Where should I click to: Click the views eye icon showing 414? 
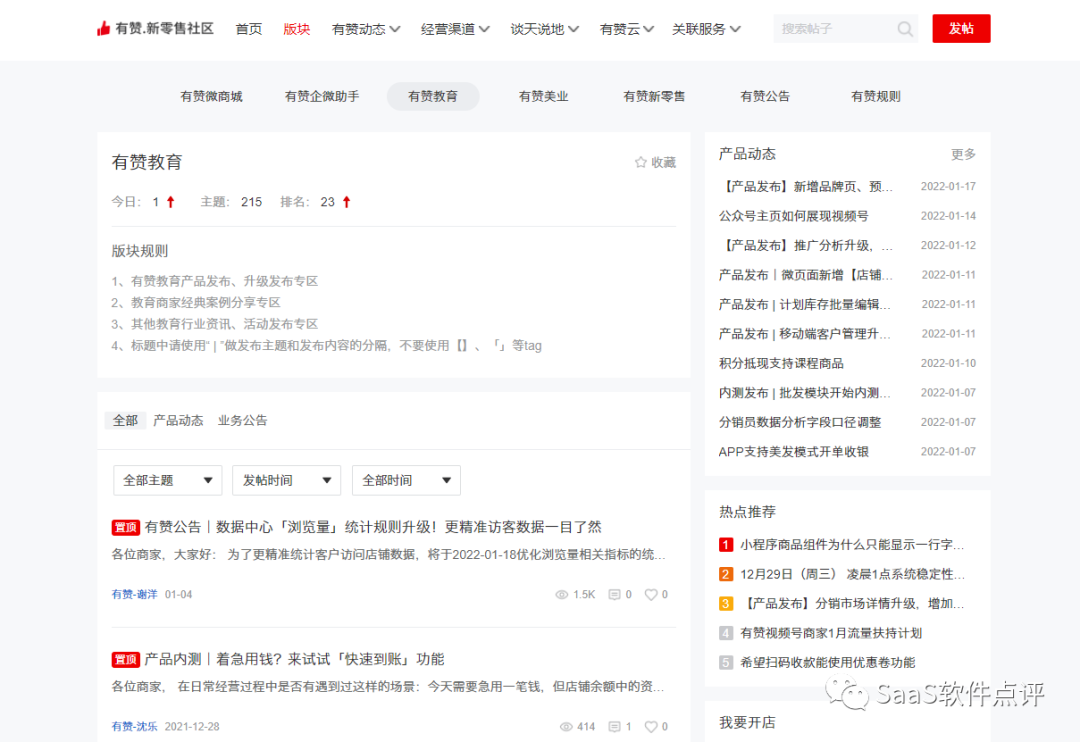566,726
